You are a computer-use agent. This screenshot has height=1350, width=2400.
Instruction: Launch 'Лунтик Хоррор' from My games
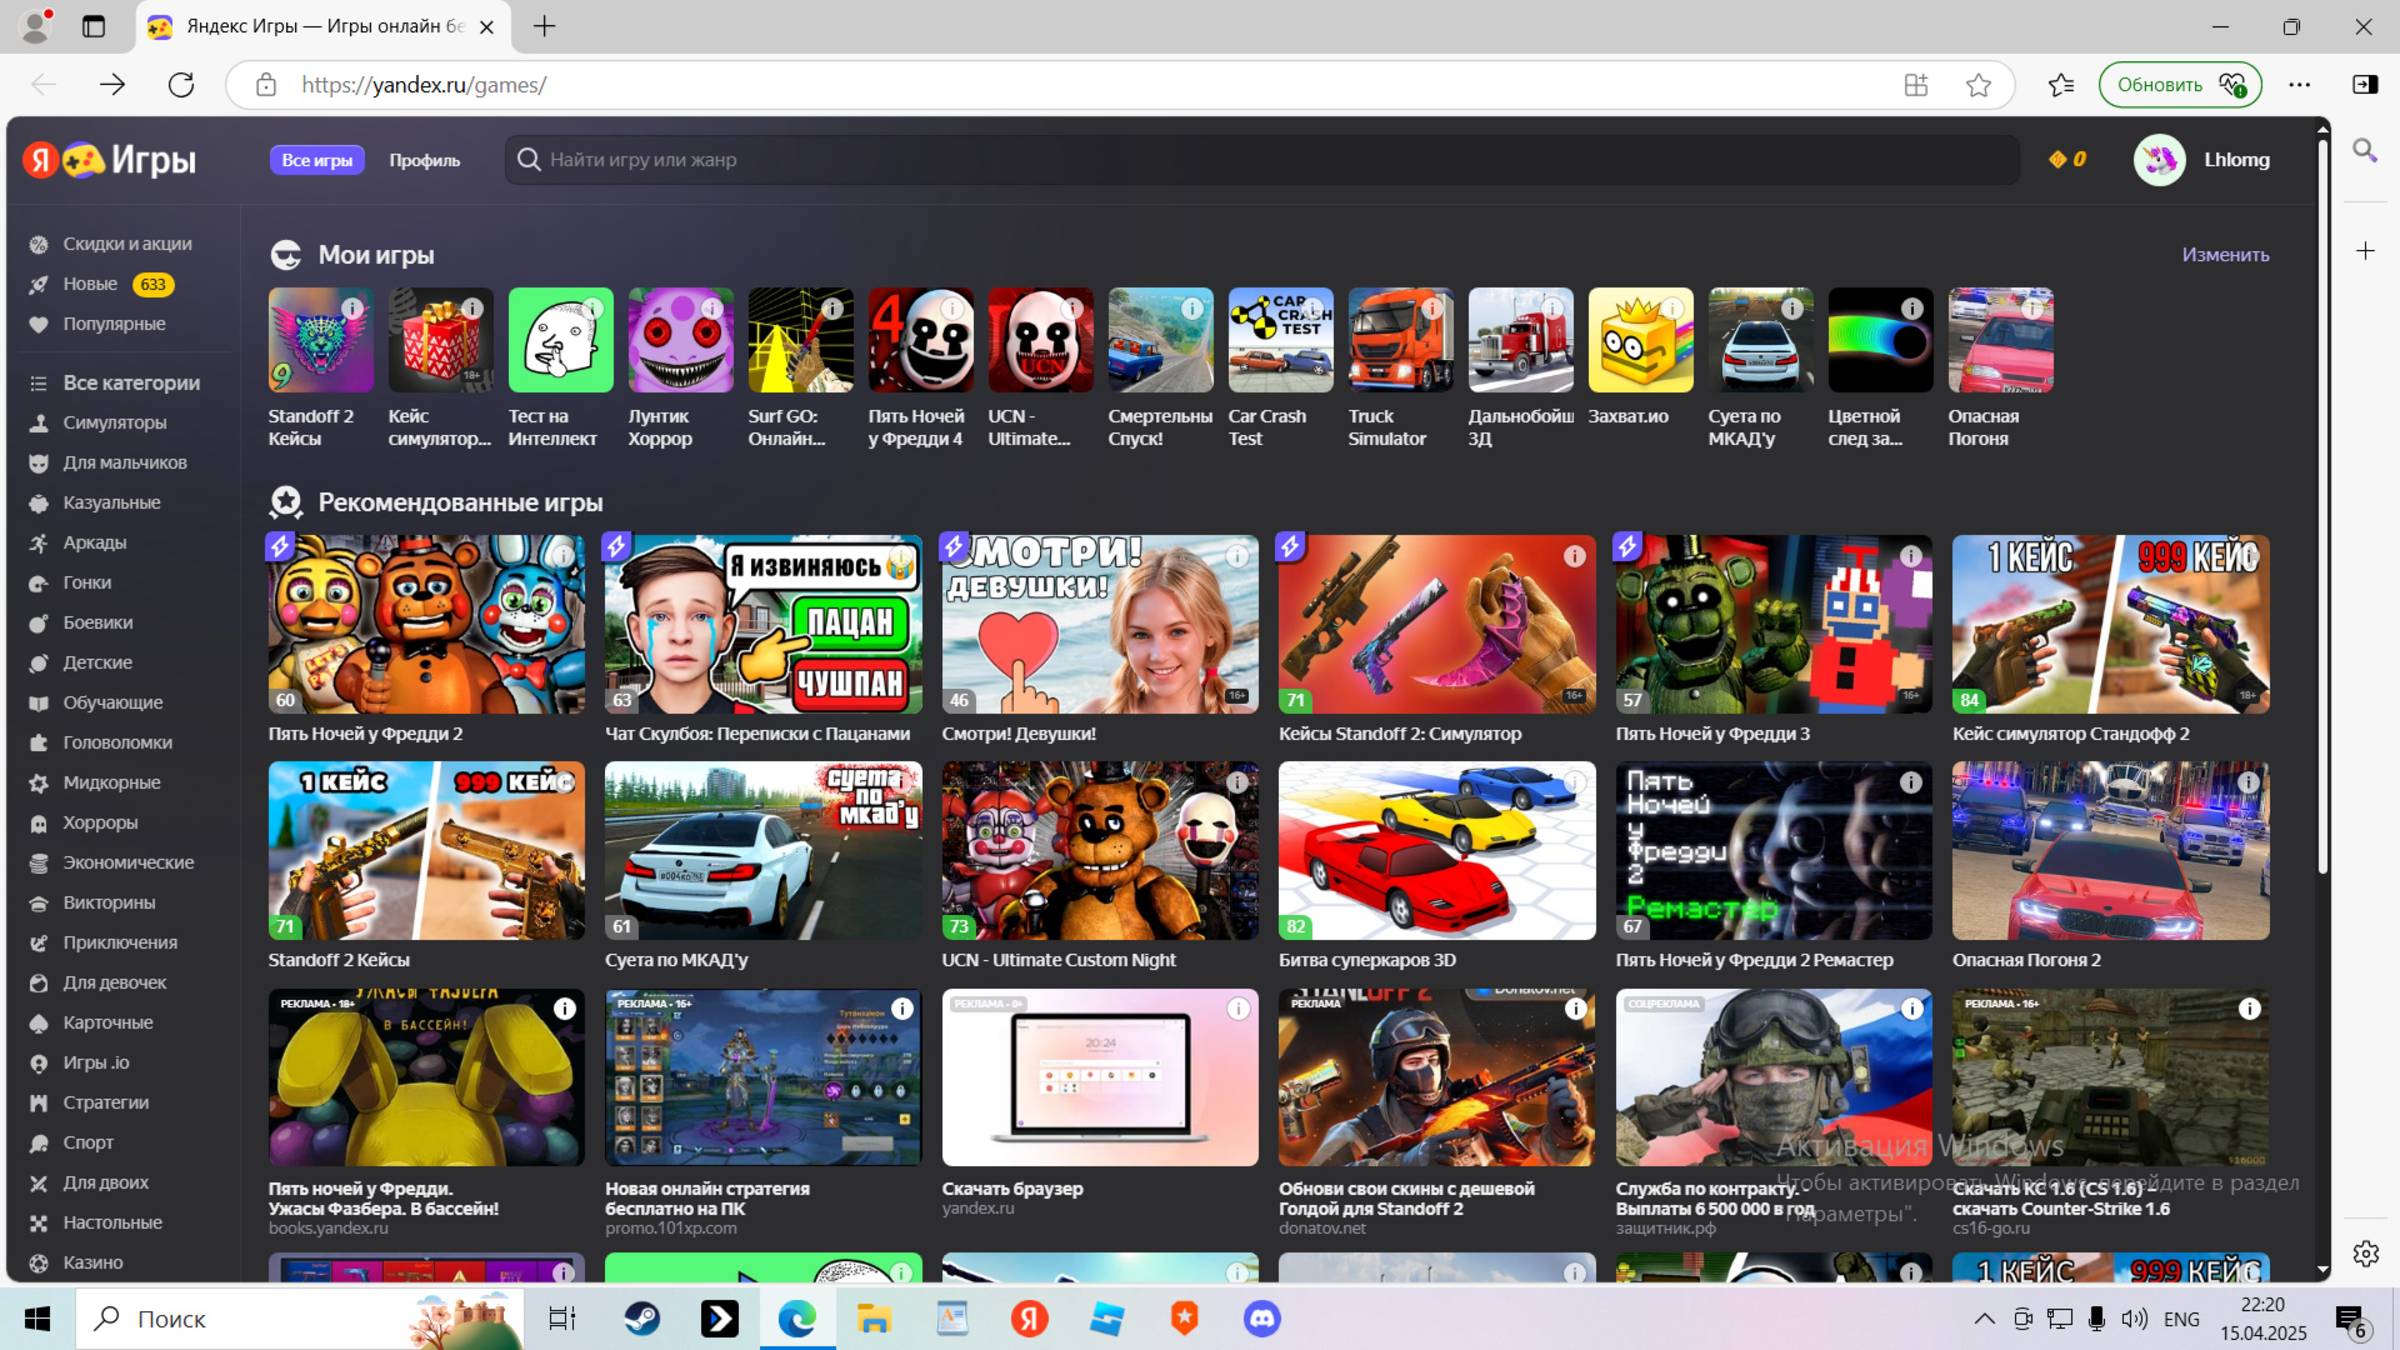[x=681, y=340]
